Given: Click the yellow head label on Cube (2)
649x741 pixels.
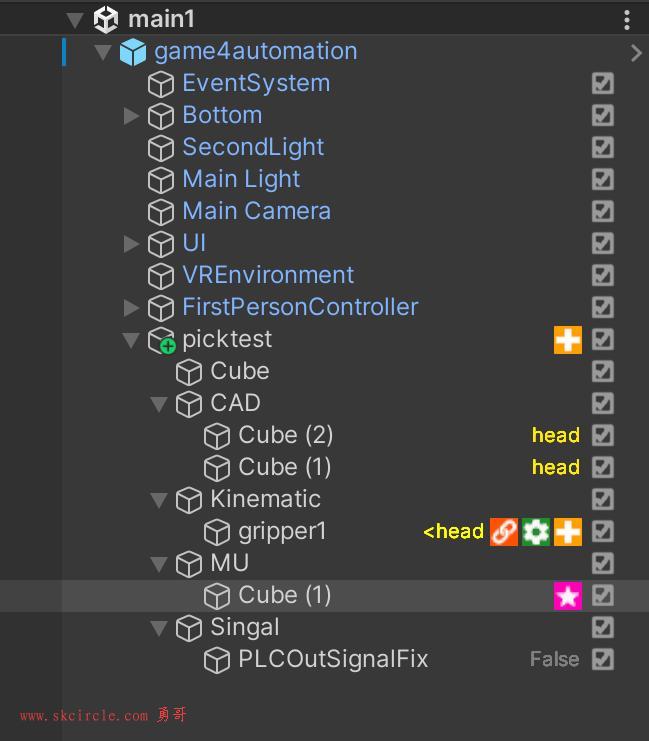Looking at the screenshot, I should [555, 435].
